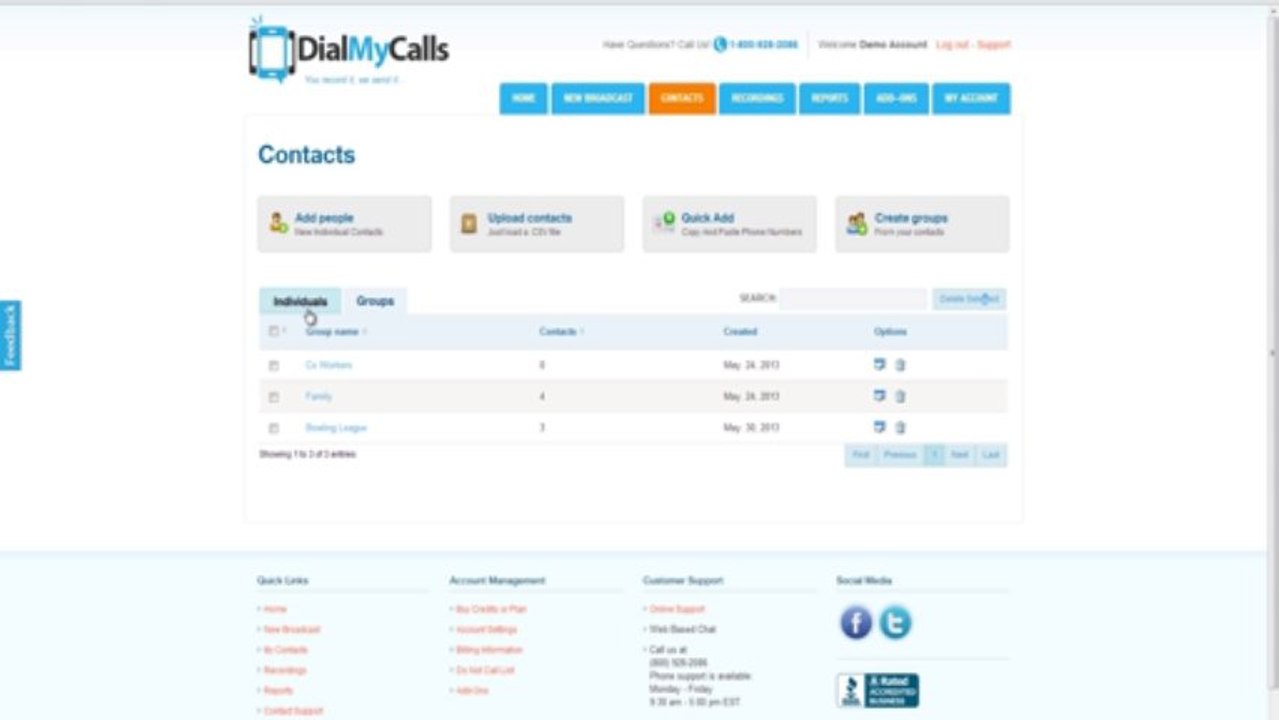
Task: Click the Create groups card
Action: tap(922, 224)
